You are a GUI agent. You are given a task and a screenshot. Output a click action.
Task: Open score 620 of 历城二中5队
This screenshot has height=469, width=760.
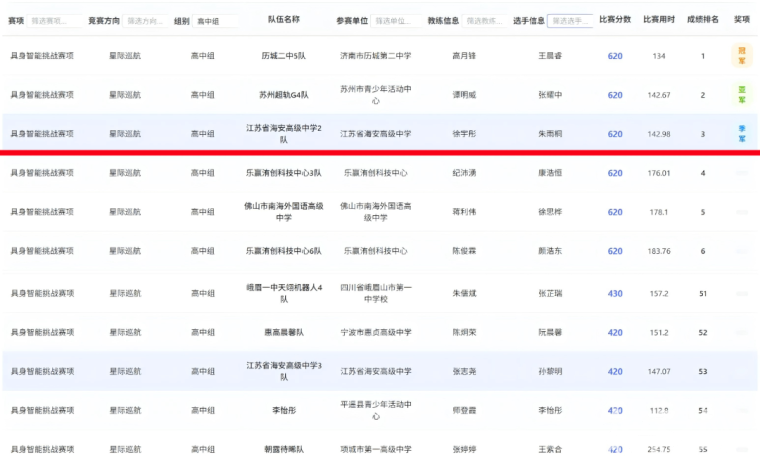(615, 56)
